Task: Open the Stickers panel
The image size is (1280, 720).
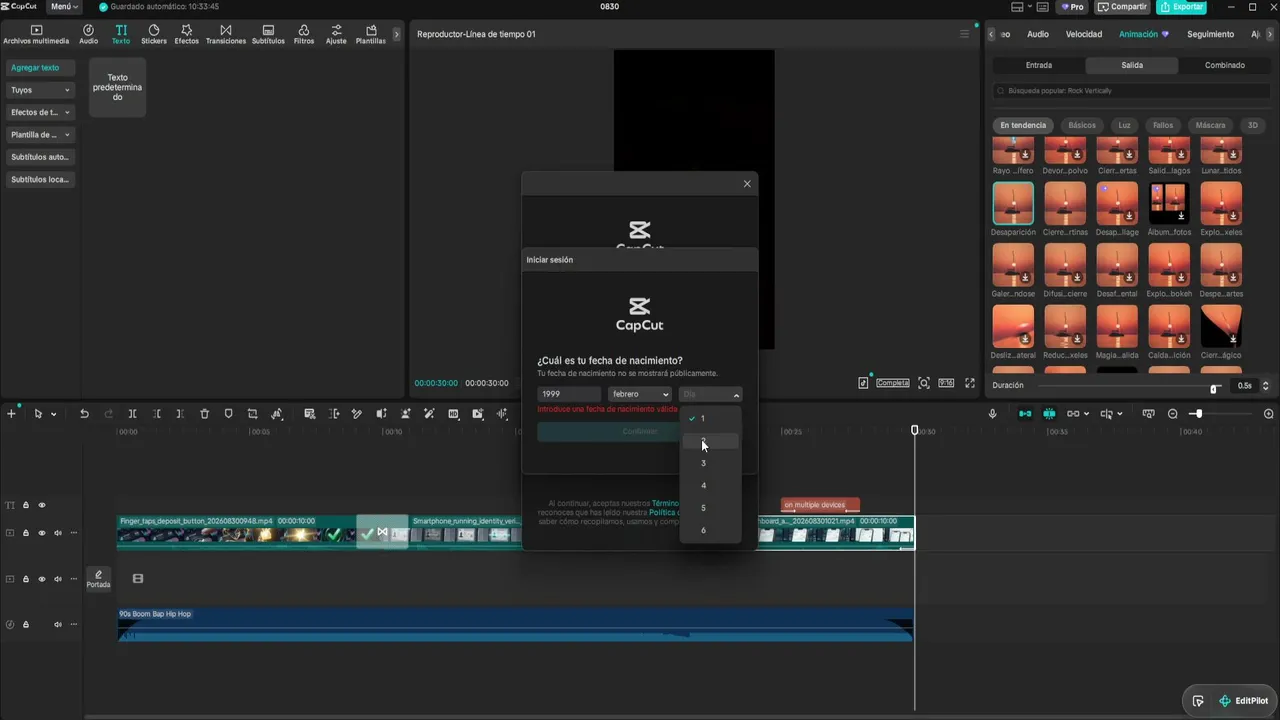Action: pyautogui.click(x=154, y=35)
